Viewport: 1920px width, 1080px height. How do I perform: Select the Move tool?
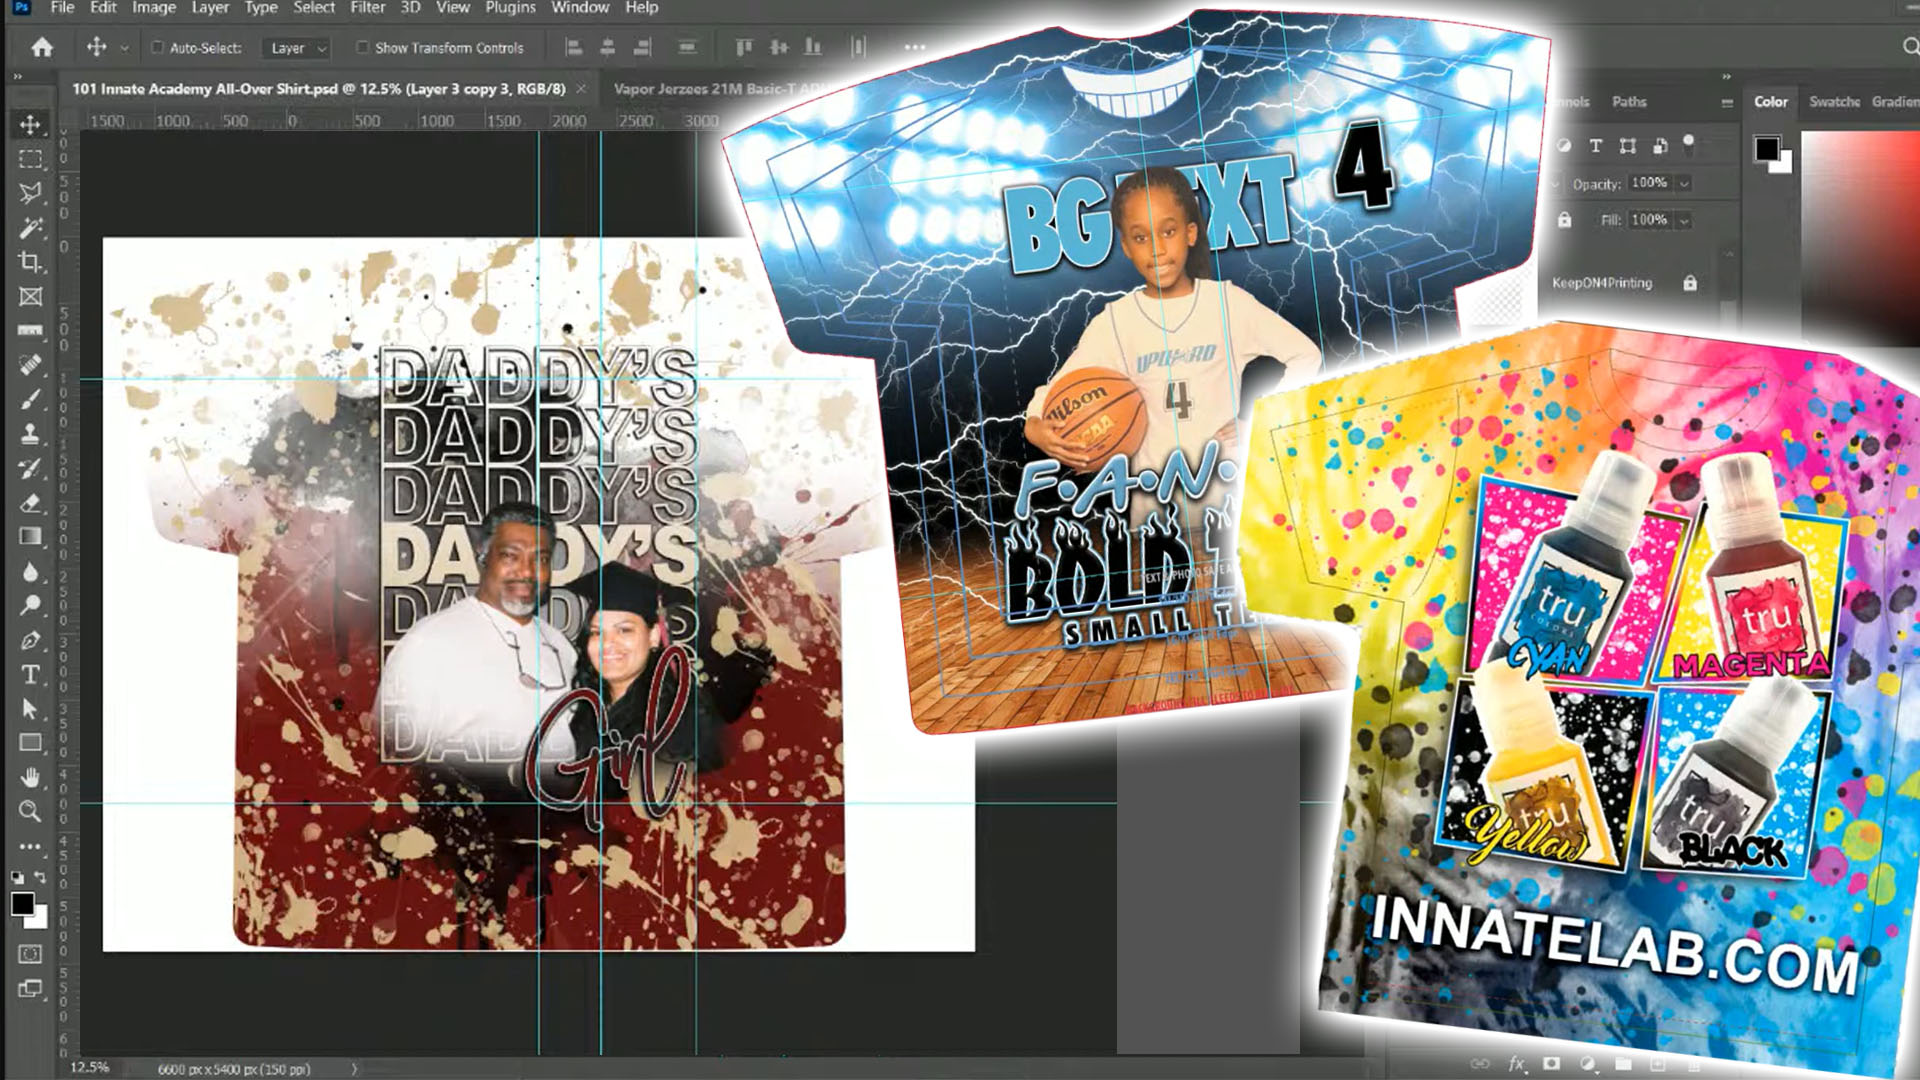pos(30,124)
